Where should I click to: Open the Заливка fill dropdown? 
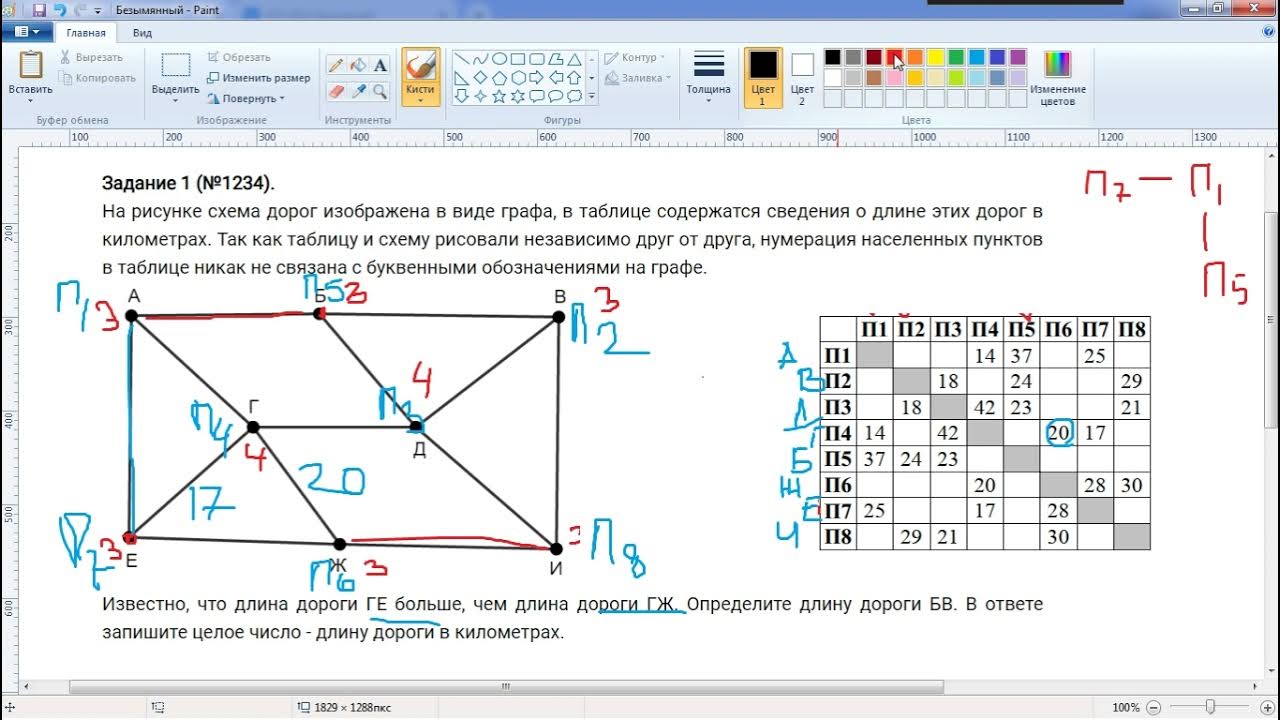coord(638,78)
